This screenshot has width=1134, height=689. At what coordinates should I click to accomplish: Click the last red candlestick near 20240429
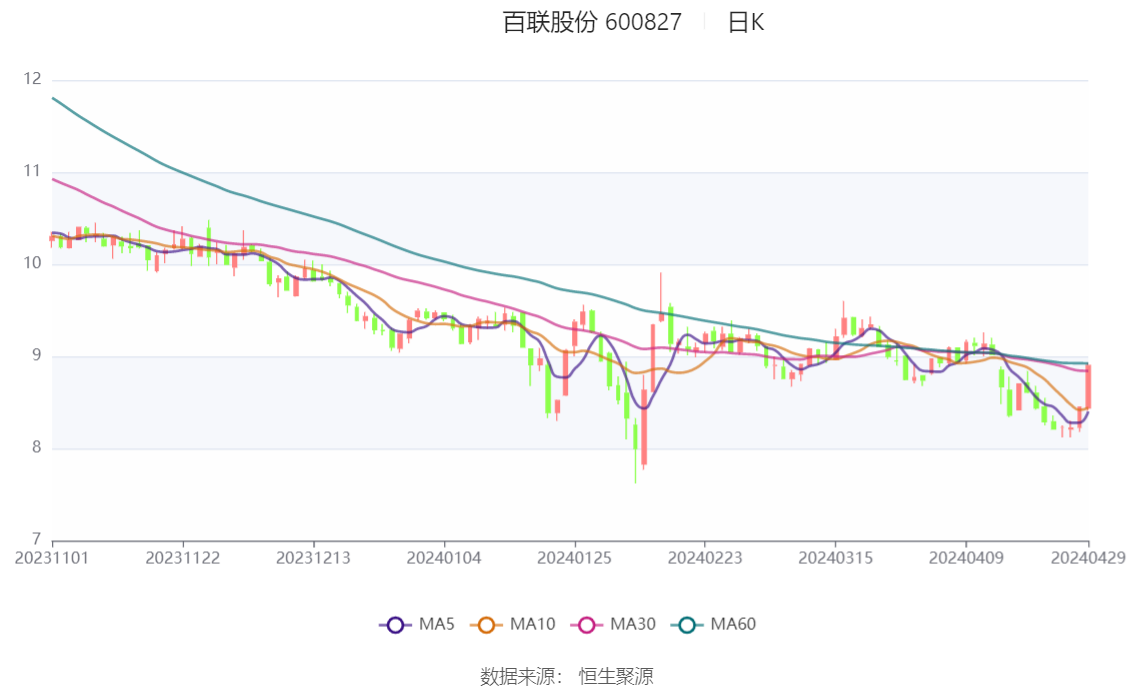pos(1088,387)
